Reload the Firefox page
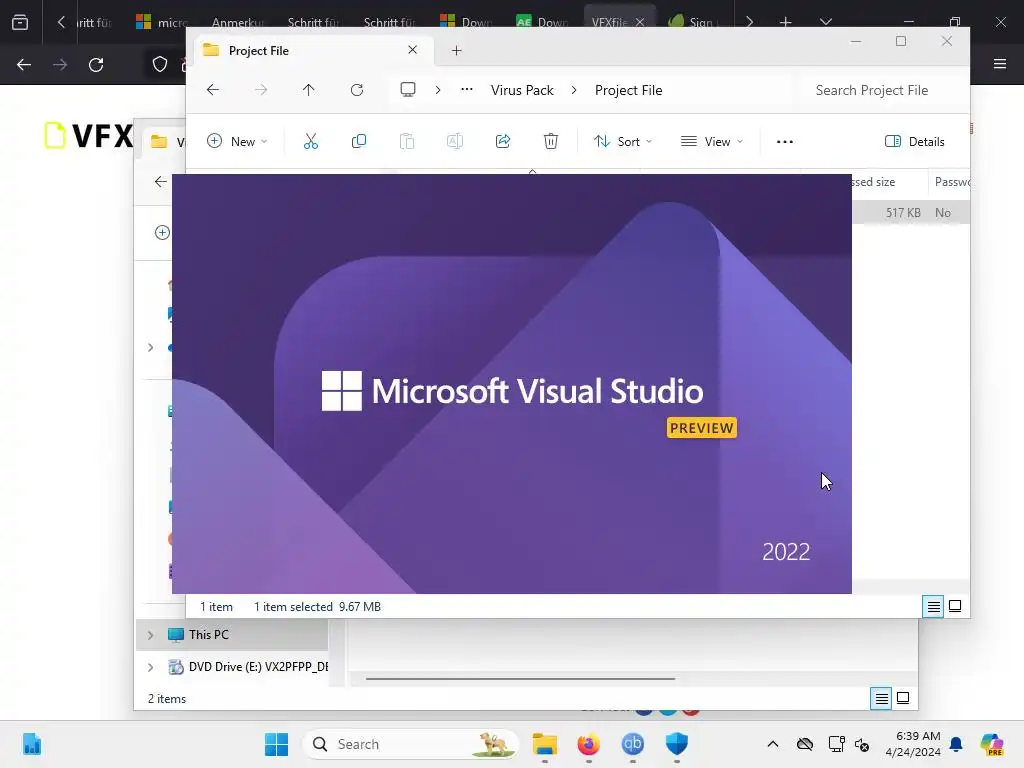The image size is (1024, 768). coord(96,65)
